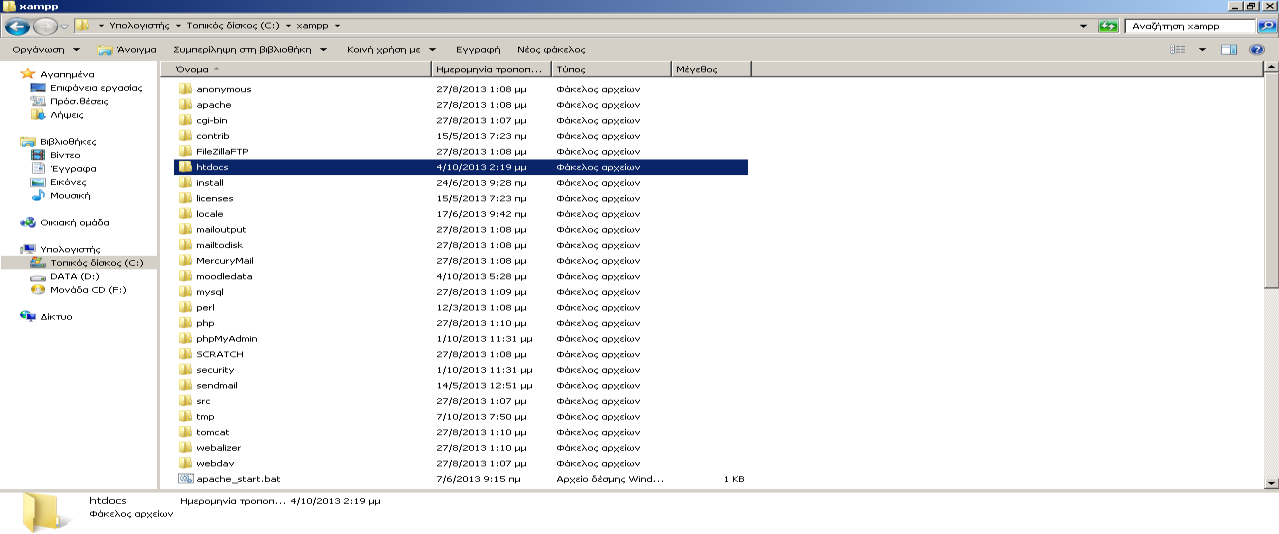This screenshot has height=534, width=1279.
Task: Click the Εγγραφή toolbar button
Action: 478,49
